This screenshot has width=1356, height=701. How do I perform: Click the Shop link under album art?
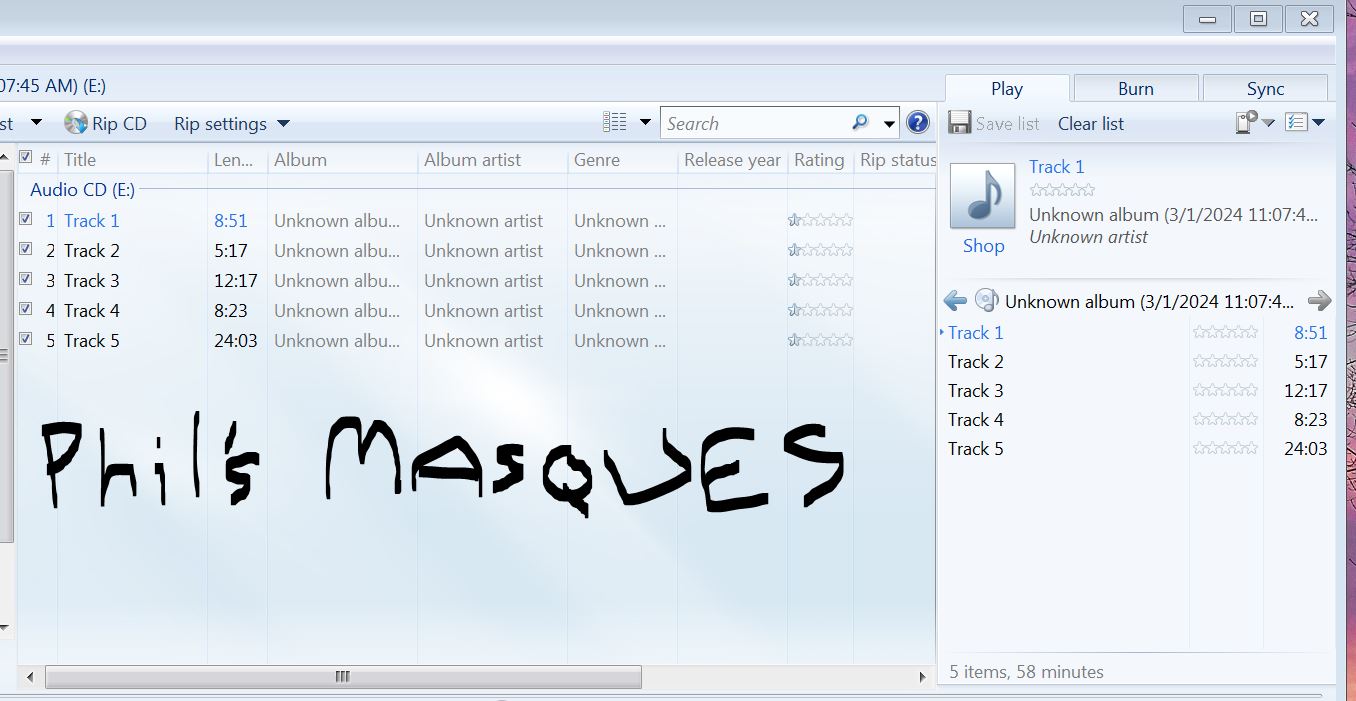(983, 246)
